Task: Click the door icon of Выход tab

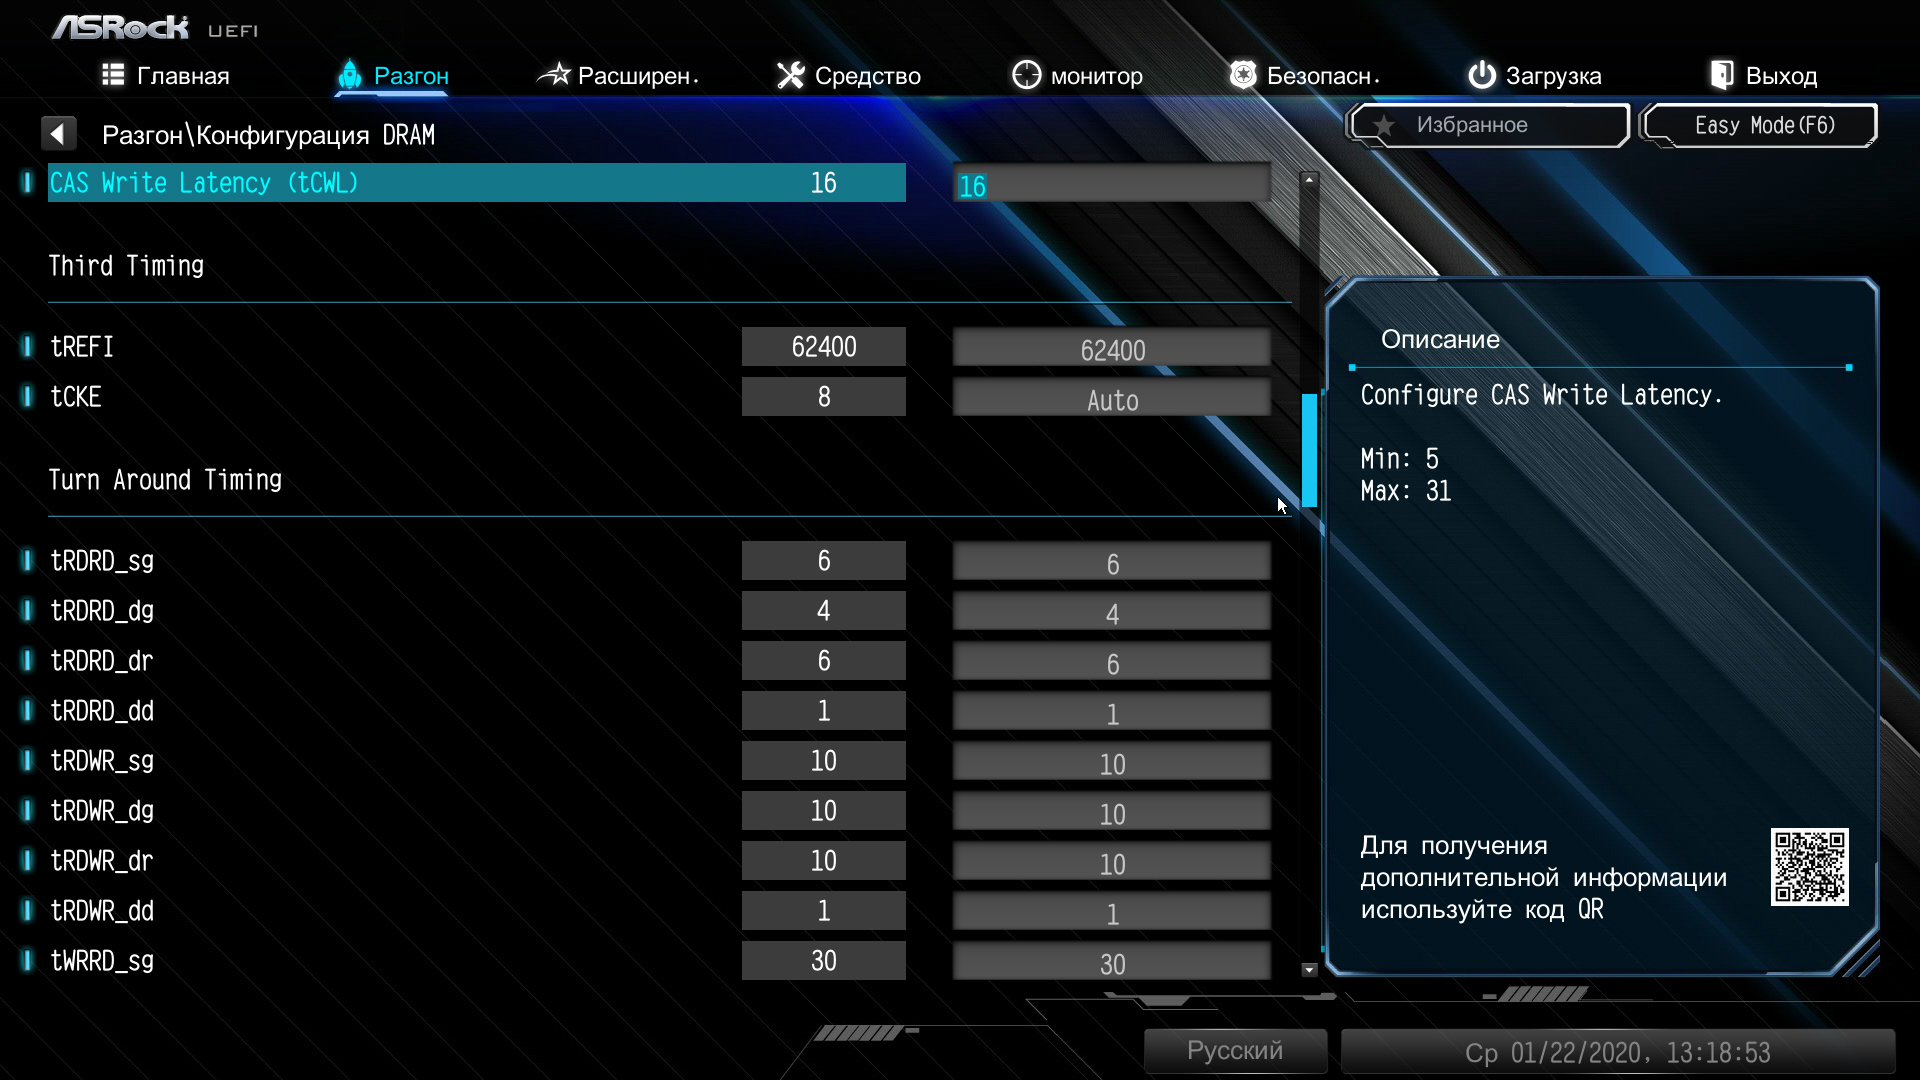Action: coord(1721,75)
